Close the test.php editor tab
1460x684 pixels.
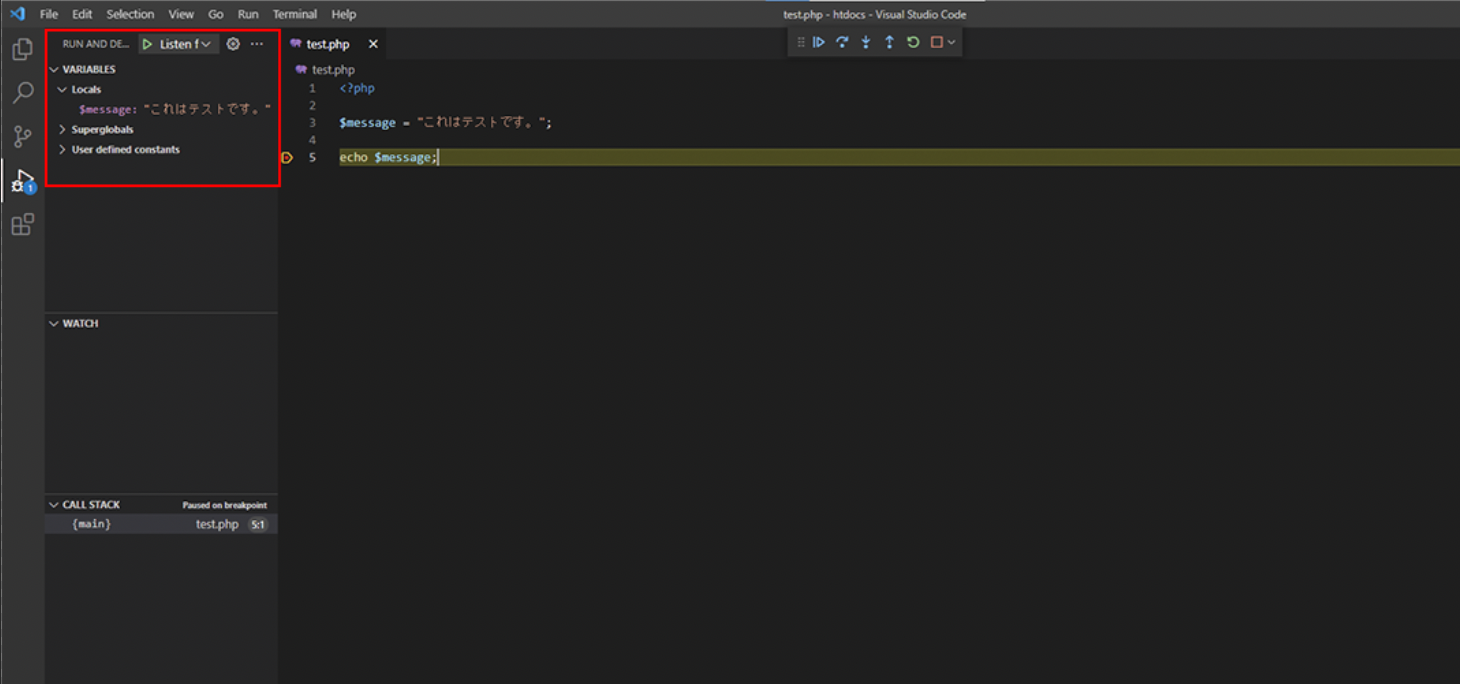click(373, 44)
